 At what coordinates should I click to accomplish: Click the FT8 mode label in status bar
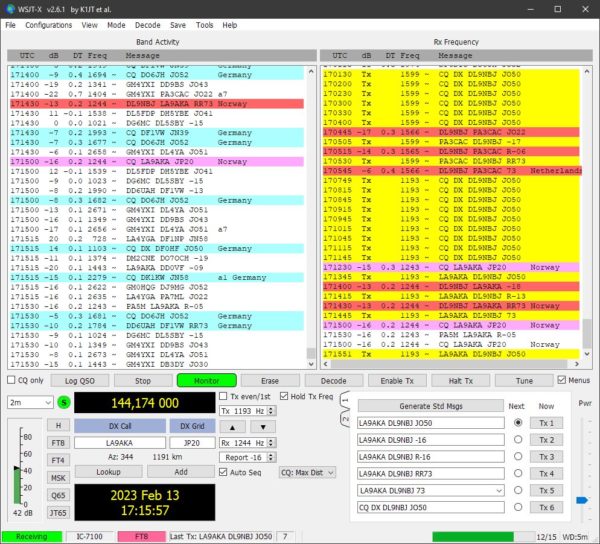tap(142, 536)
